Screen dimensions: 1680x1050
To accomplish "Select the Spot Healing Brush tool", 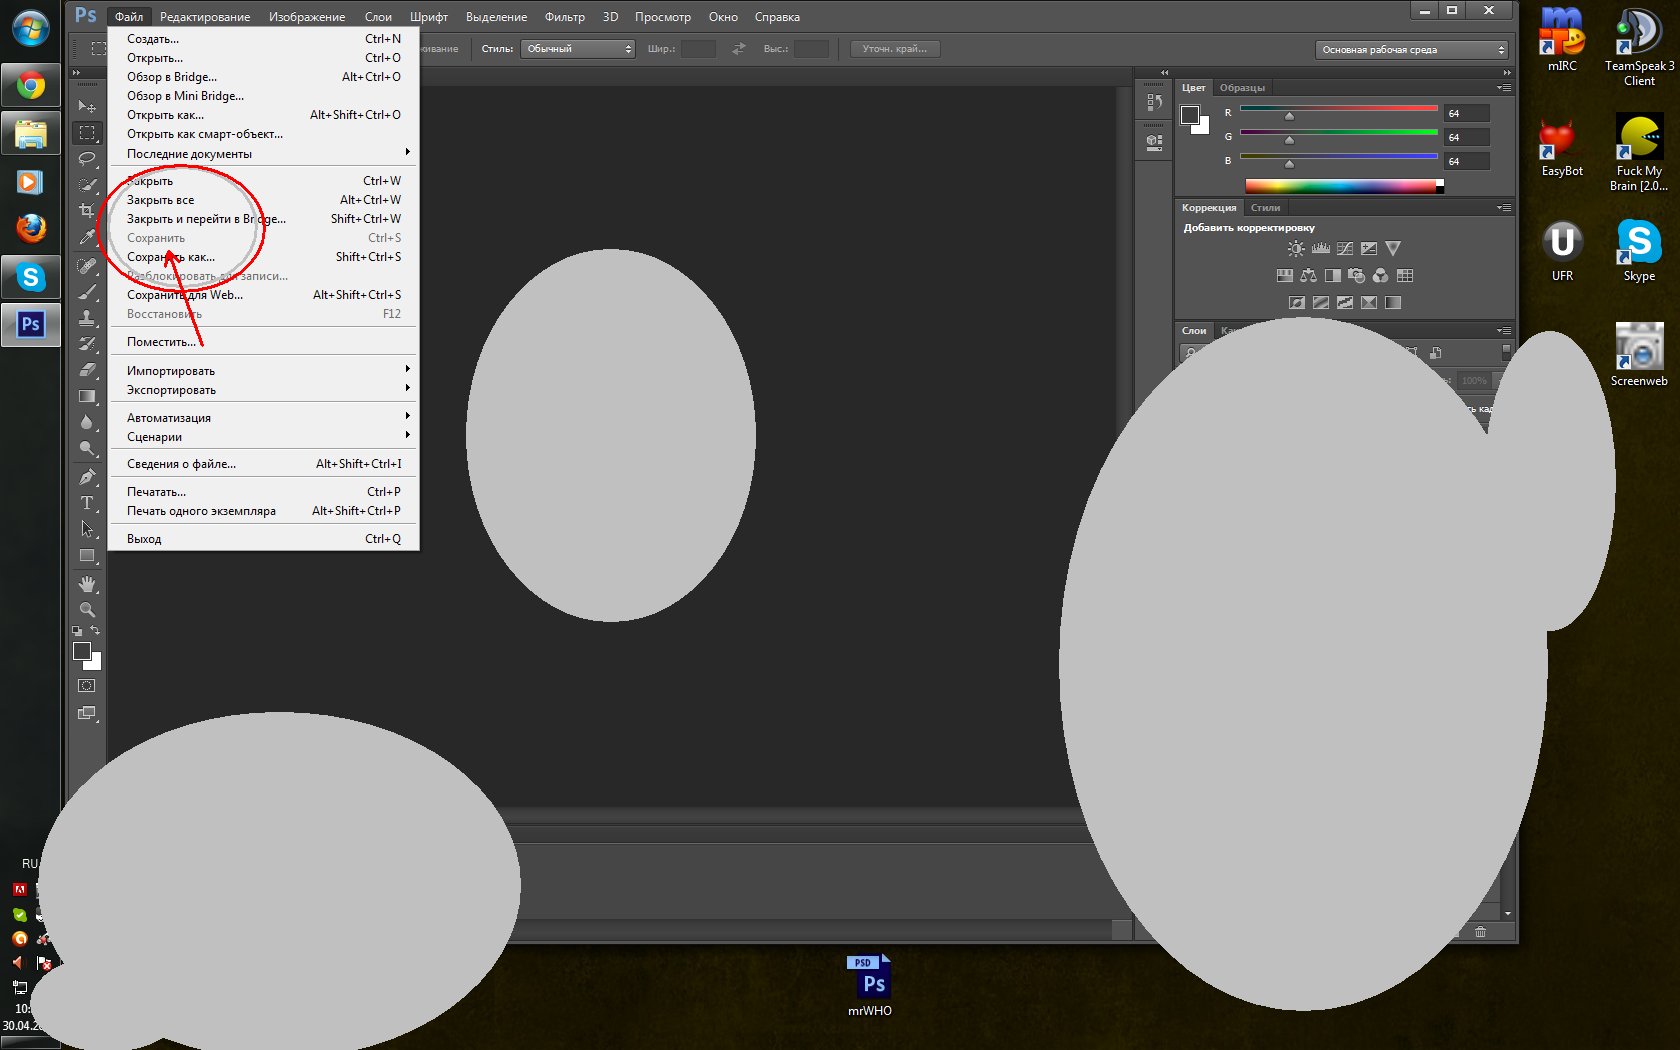I will [x=87, y=266].
